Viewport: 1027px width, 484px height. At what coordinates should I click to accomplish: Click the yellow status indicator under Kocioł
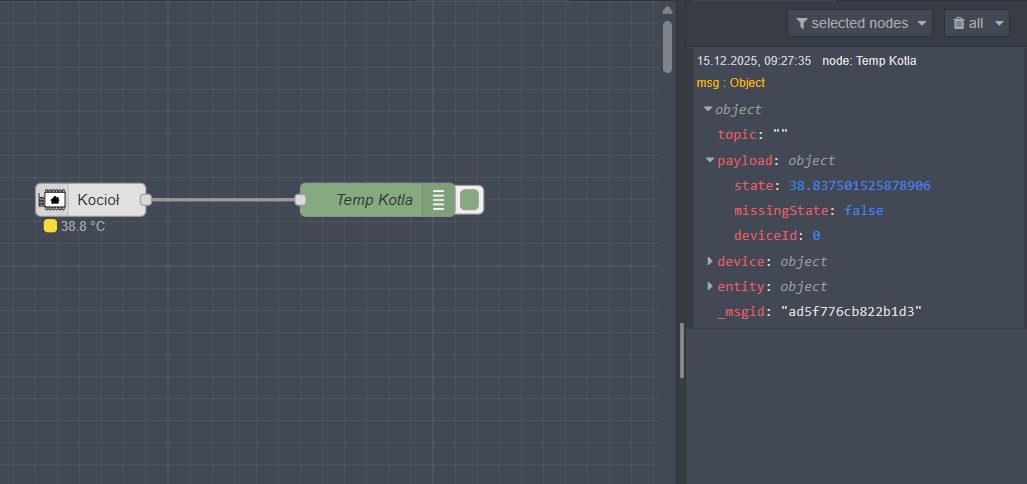tap(50, 227)
